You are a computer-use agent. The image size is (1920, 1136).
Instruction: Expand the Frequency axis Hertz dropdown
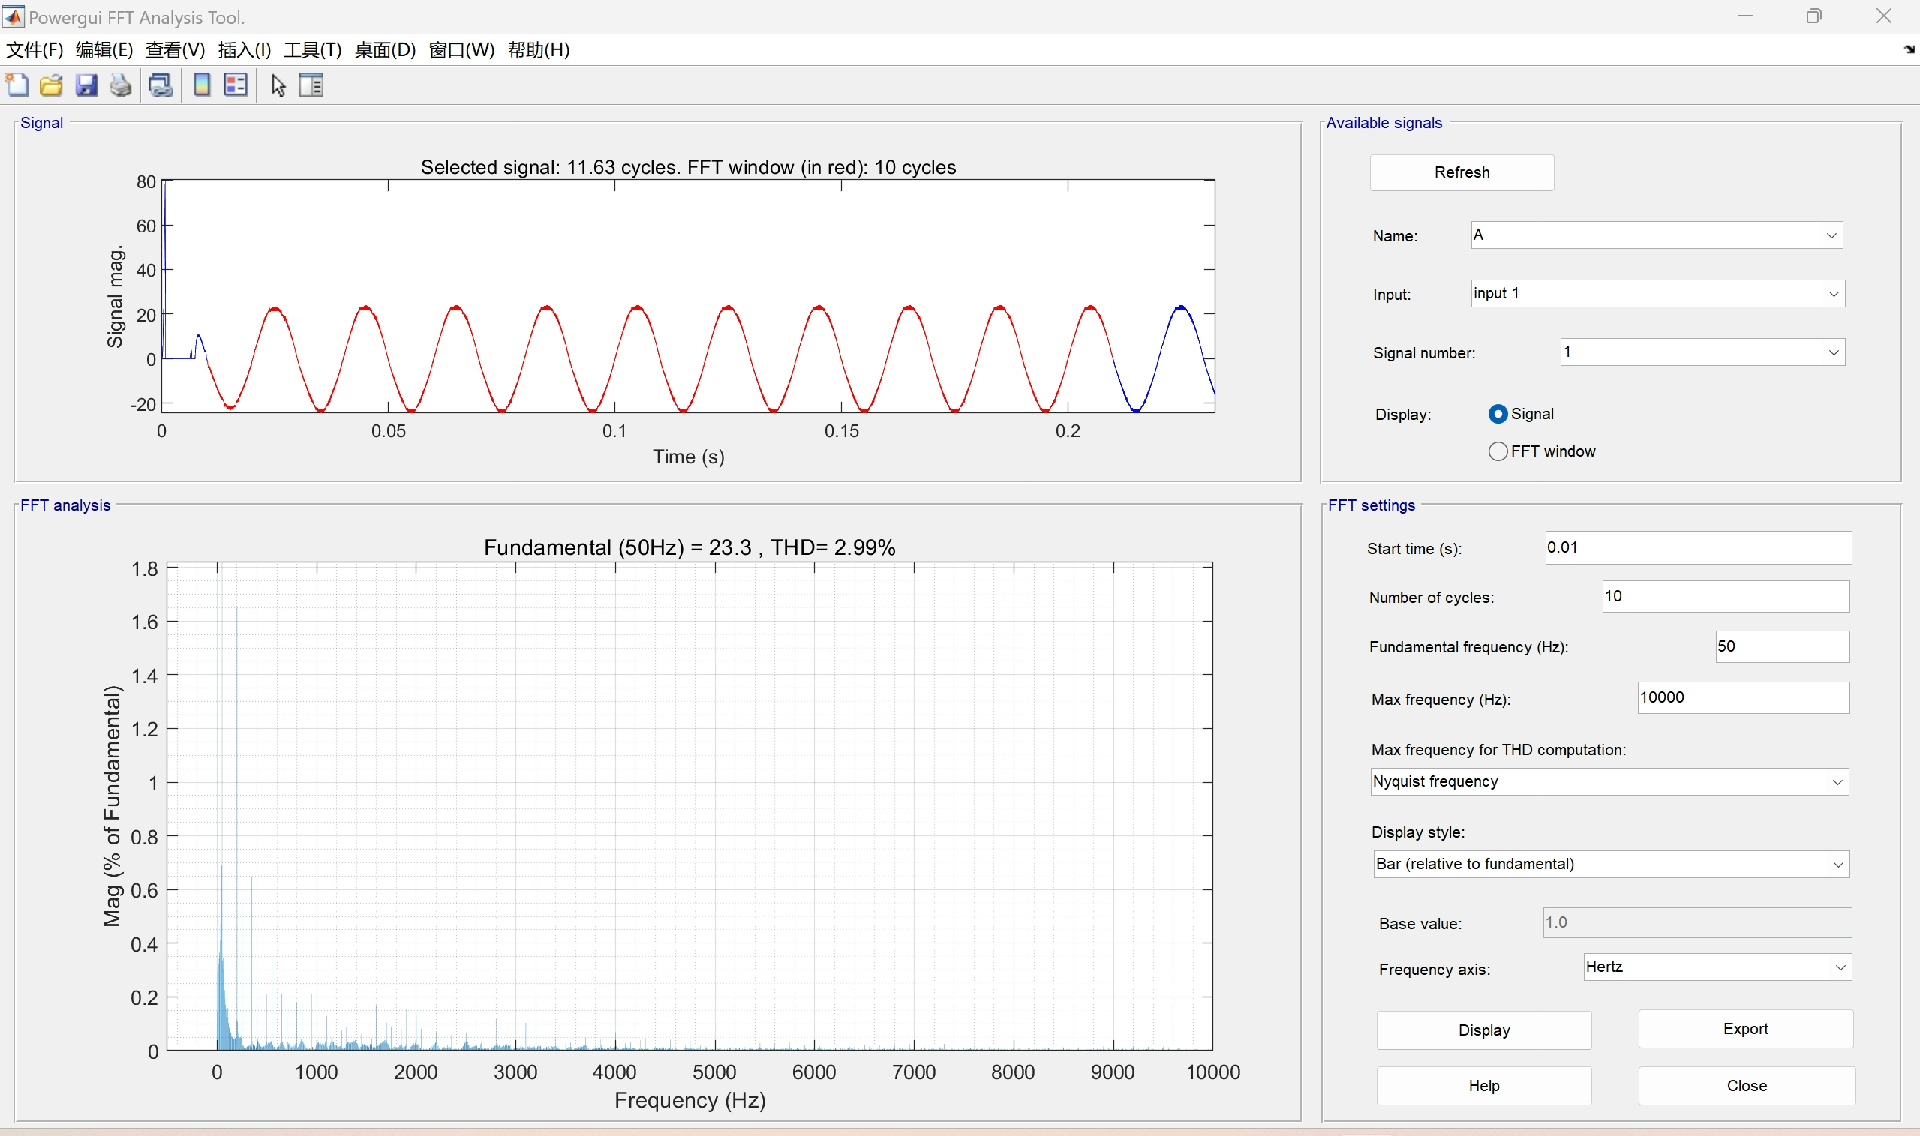coord(1717,968)
